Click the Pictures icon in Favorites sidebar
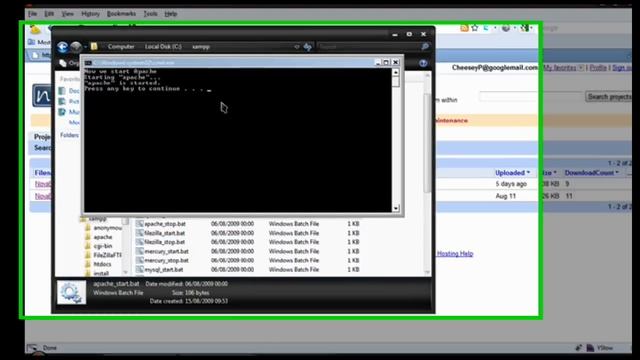The image size is (640, 360). click(62, 101)
